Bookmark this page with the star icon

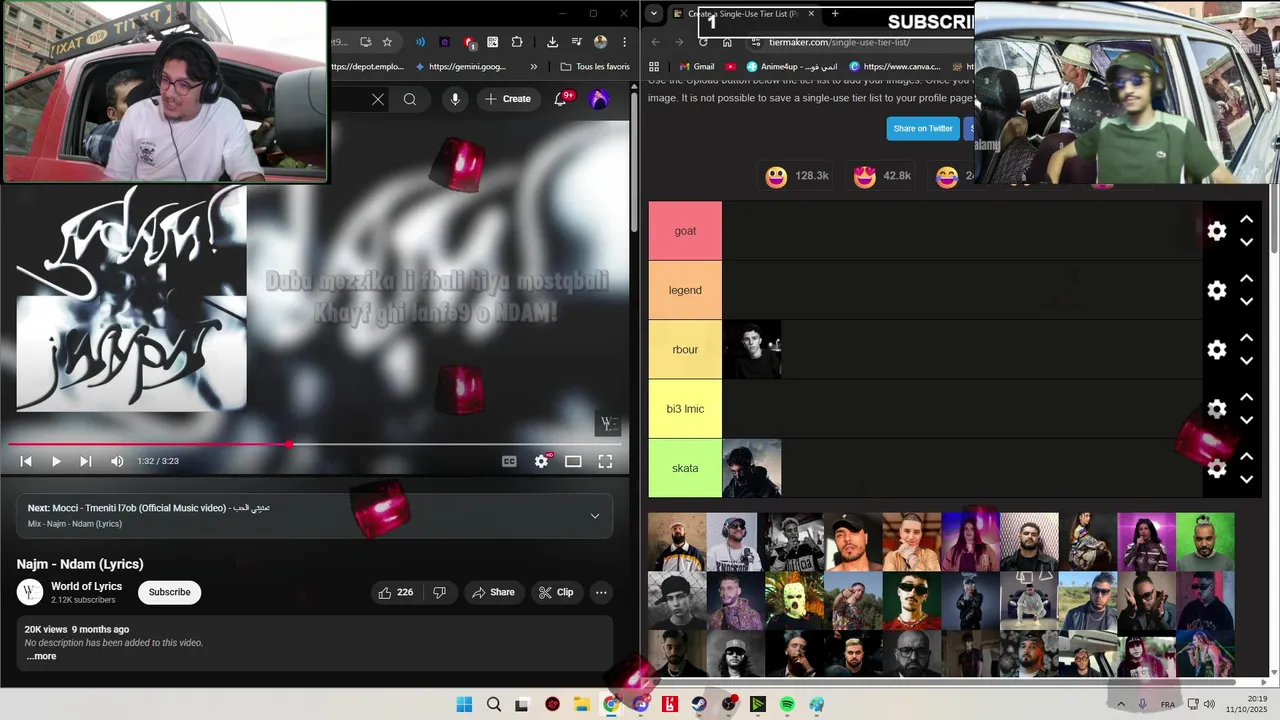[387, 42]
